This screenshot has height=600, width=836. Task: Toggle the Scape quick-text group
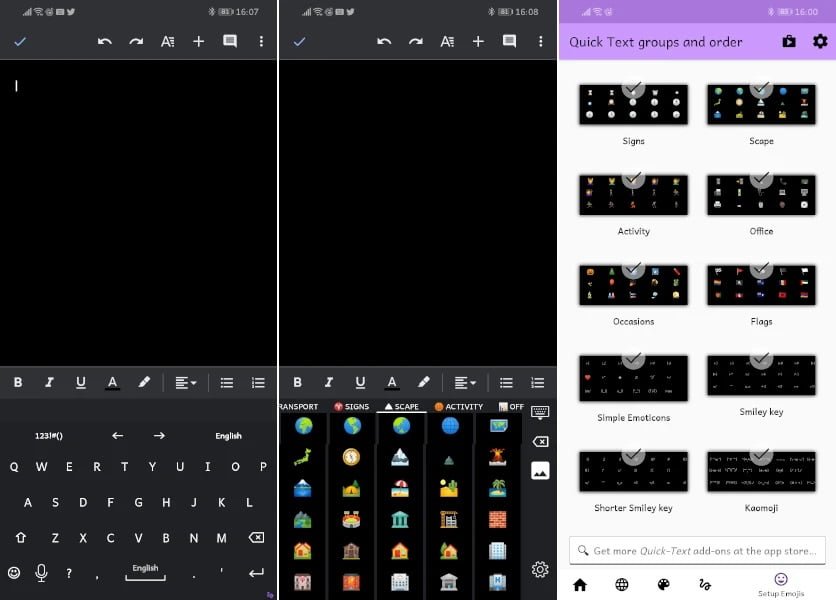pos(761,105)
